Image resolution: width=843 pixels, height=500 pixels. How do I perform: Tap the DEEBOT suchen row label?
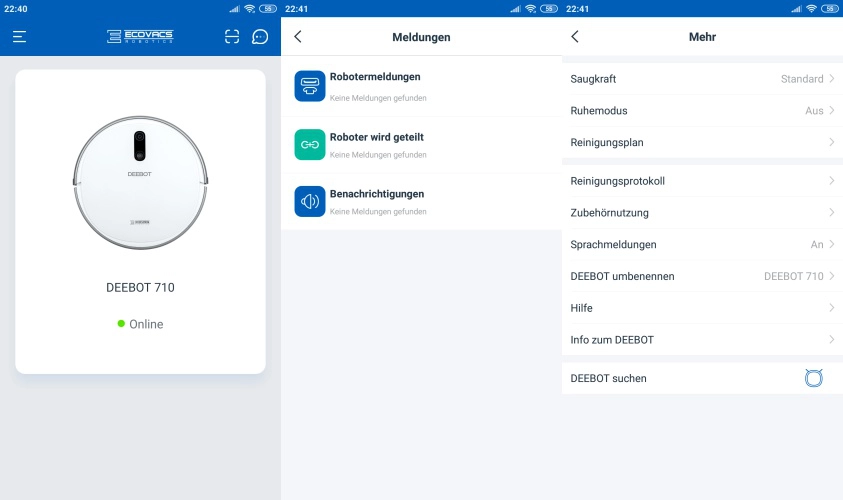608,378
